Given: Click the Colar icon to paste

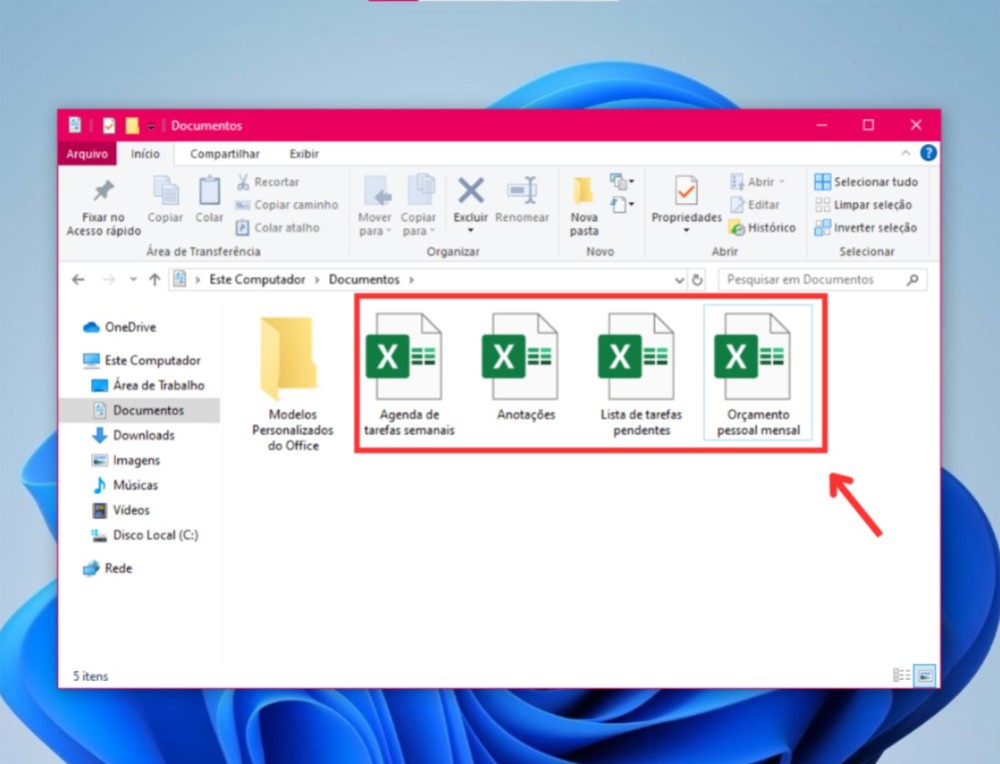Looking at the screenshot, I should pyautogui.click(x=208, y=193).
